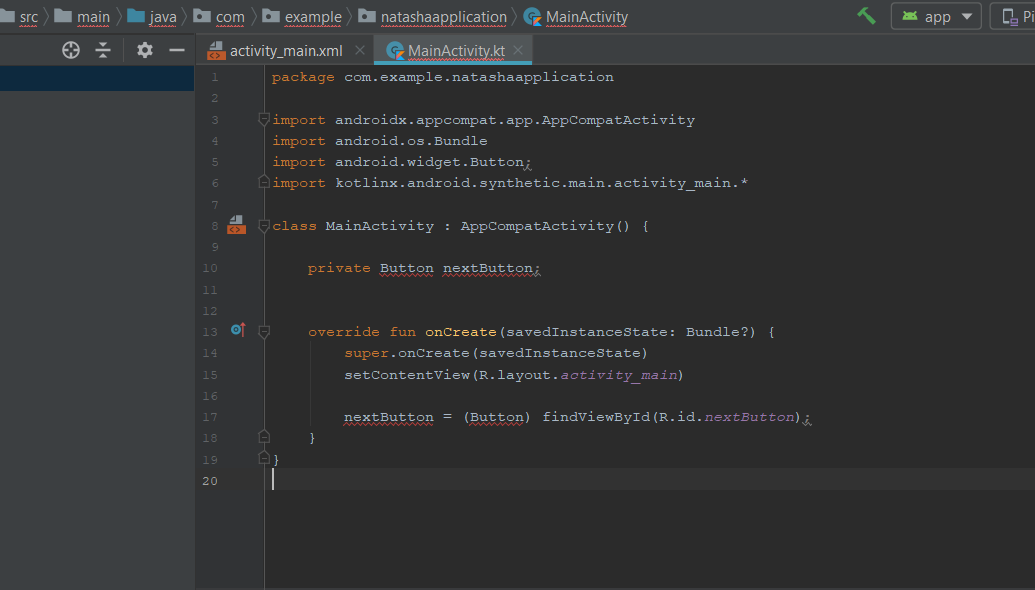
Task: Click the Collapse All icon in project panel
Action: (103, 50)
